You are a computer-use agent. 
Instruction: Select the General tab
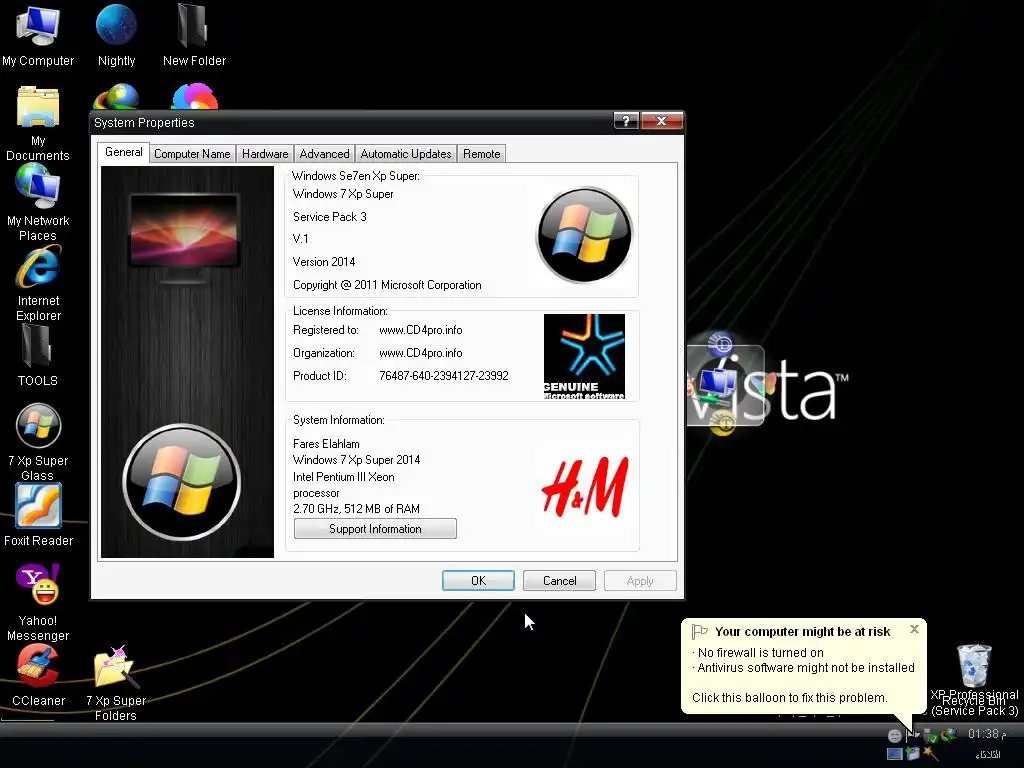click(x=123, y=152)
